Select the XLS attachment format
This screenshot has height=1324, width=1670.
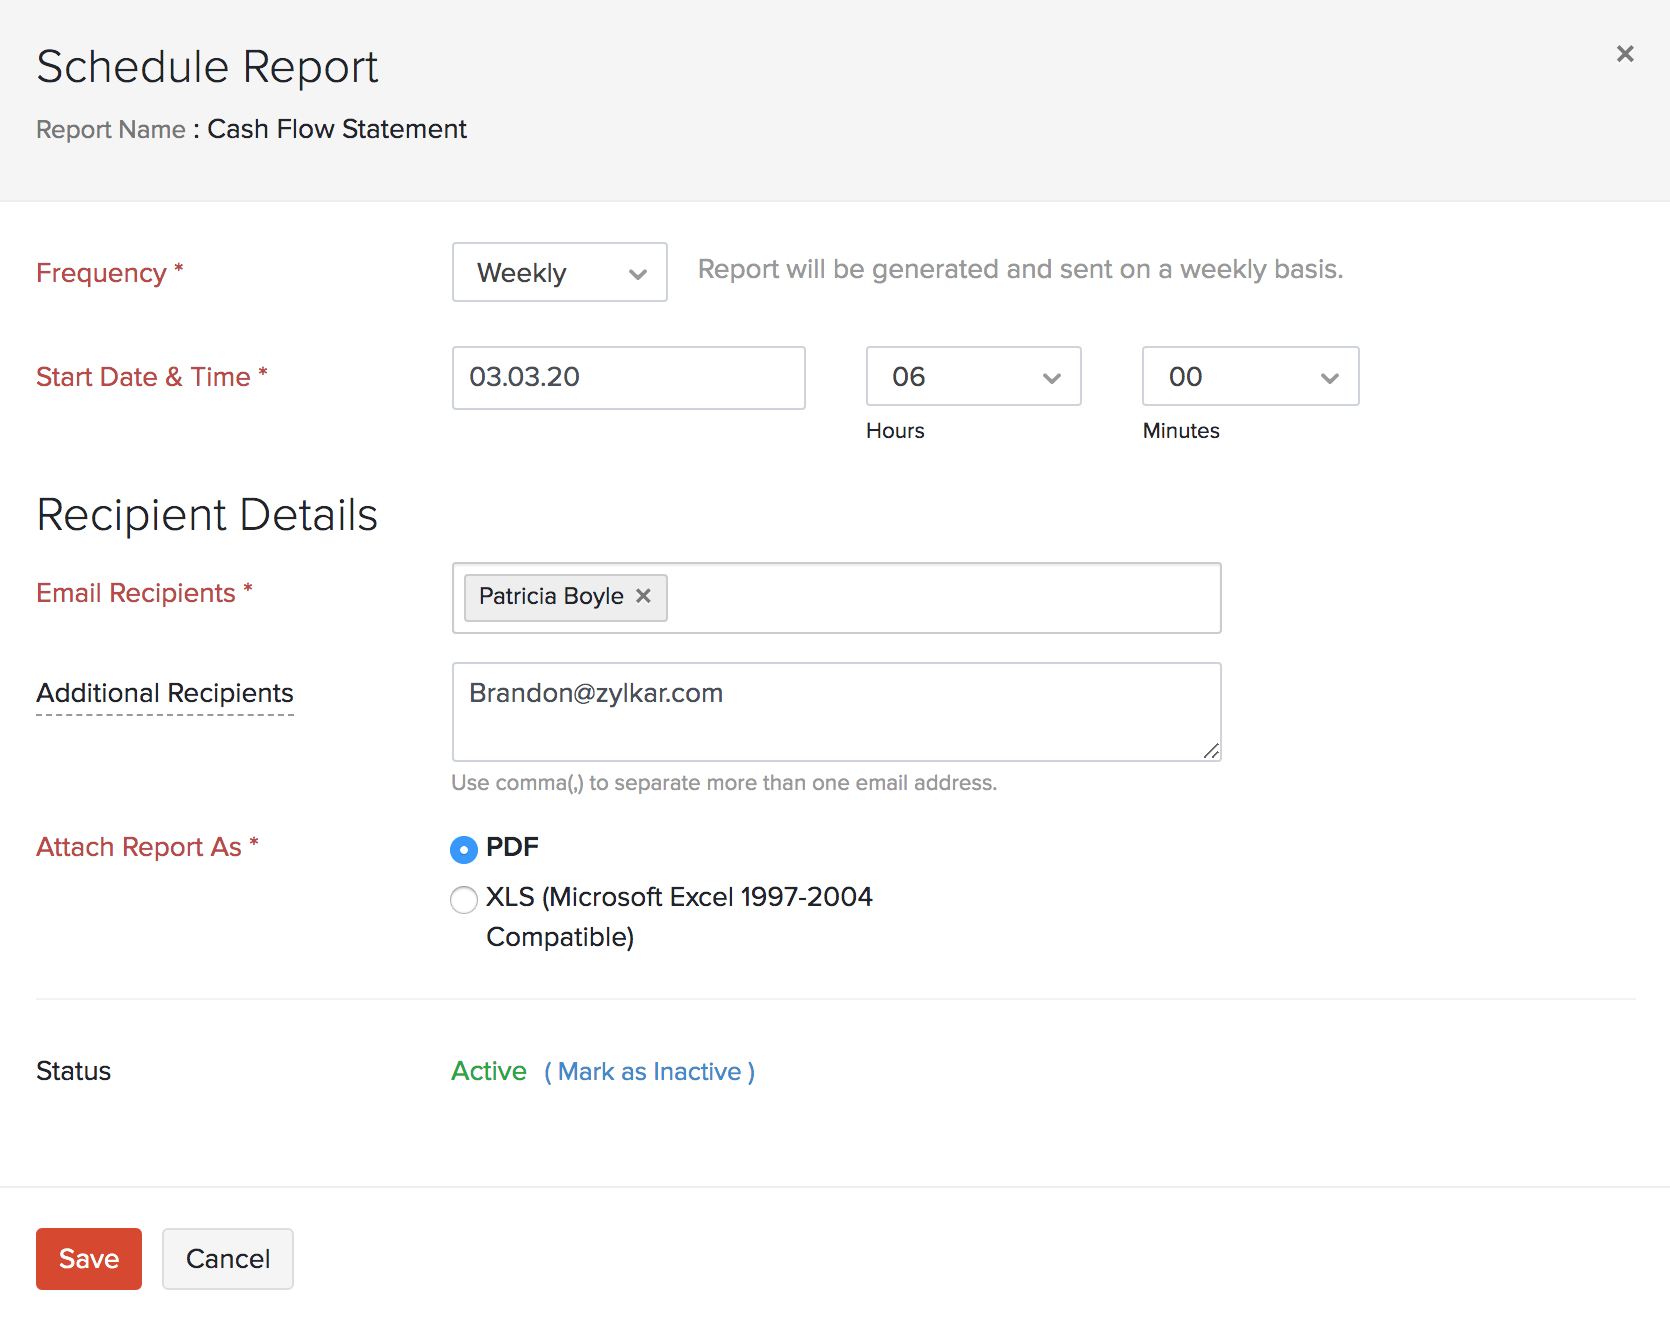(463, 899)
